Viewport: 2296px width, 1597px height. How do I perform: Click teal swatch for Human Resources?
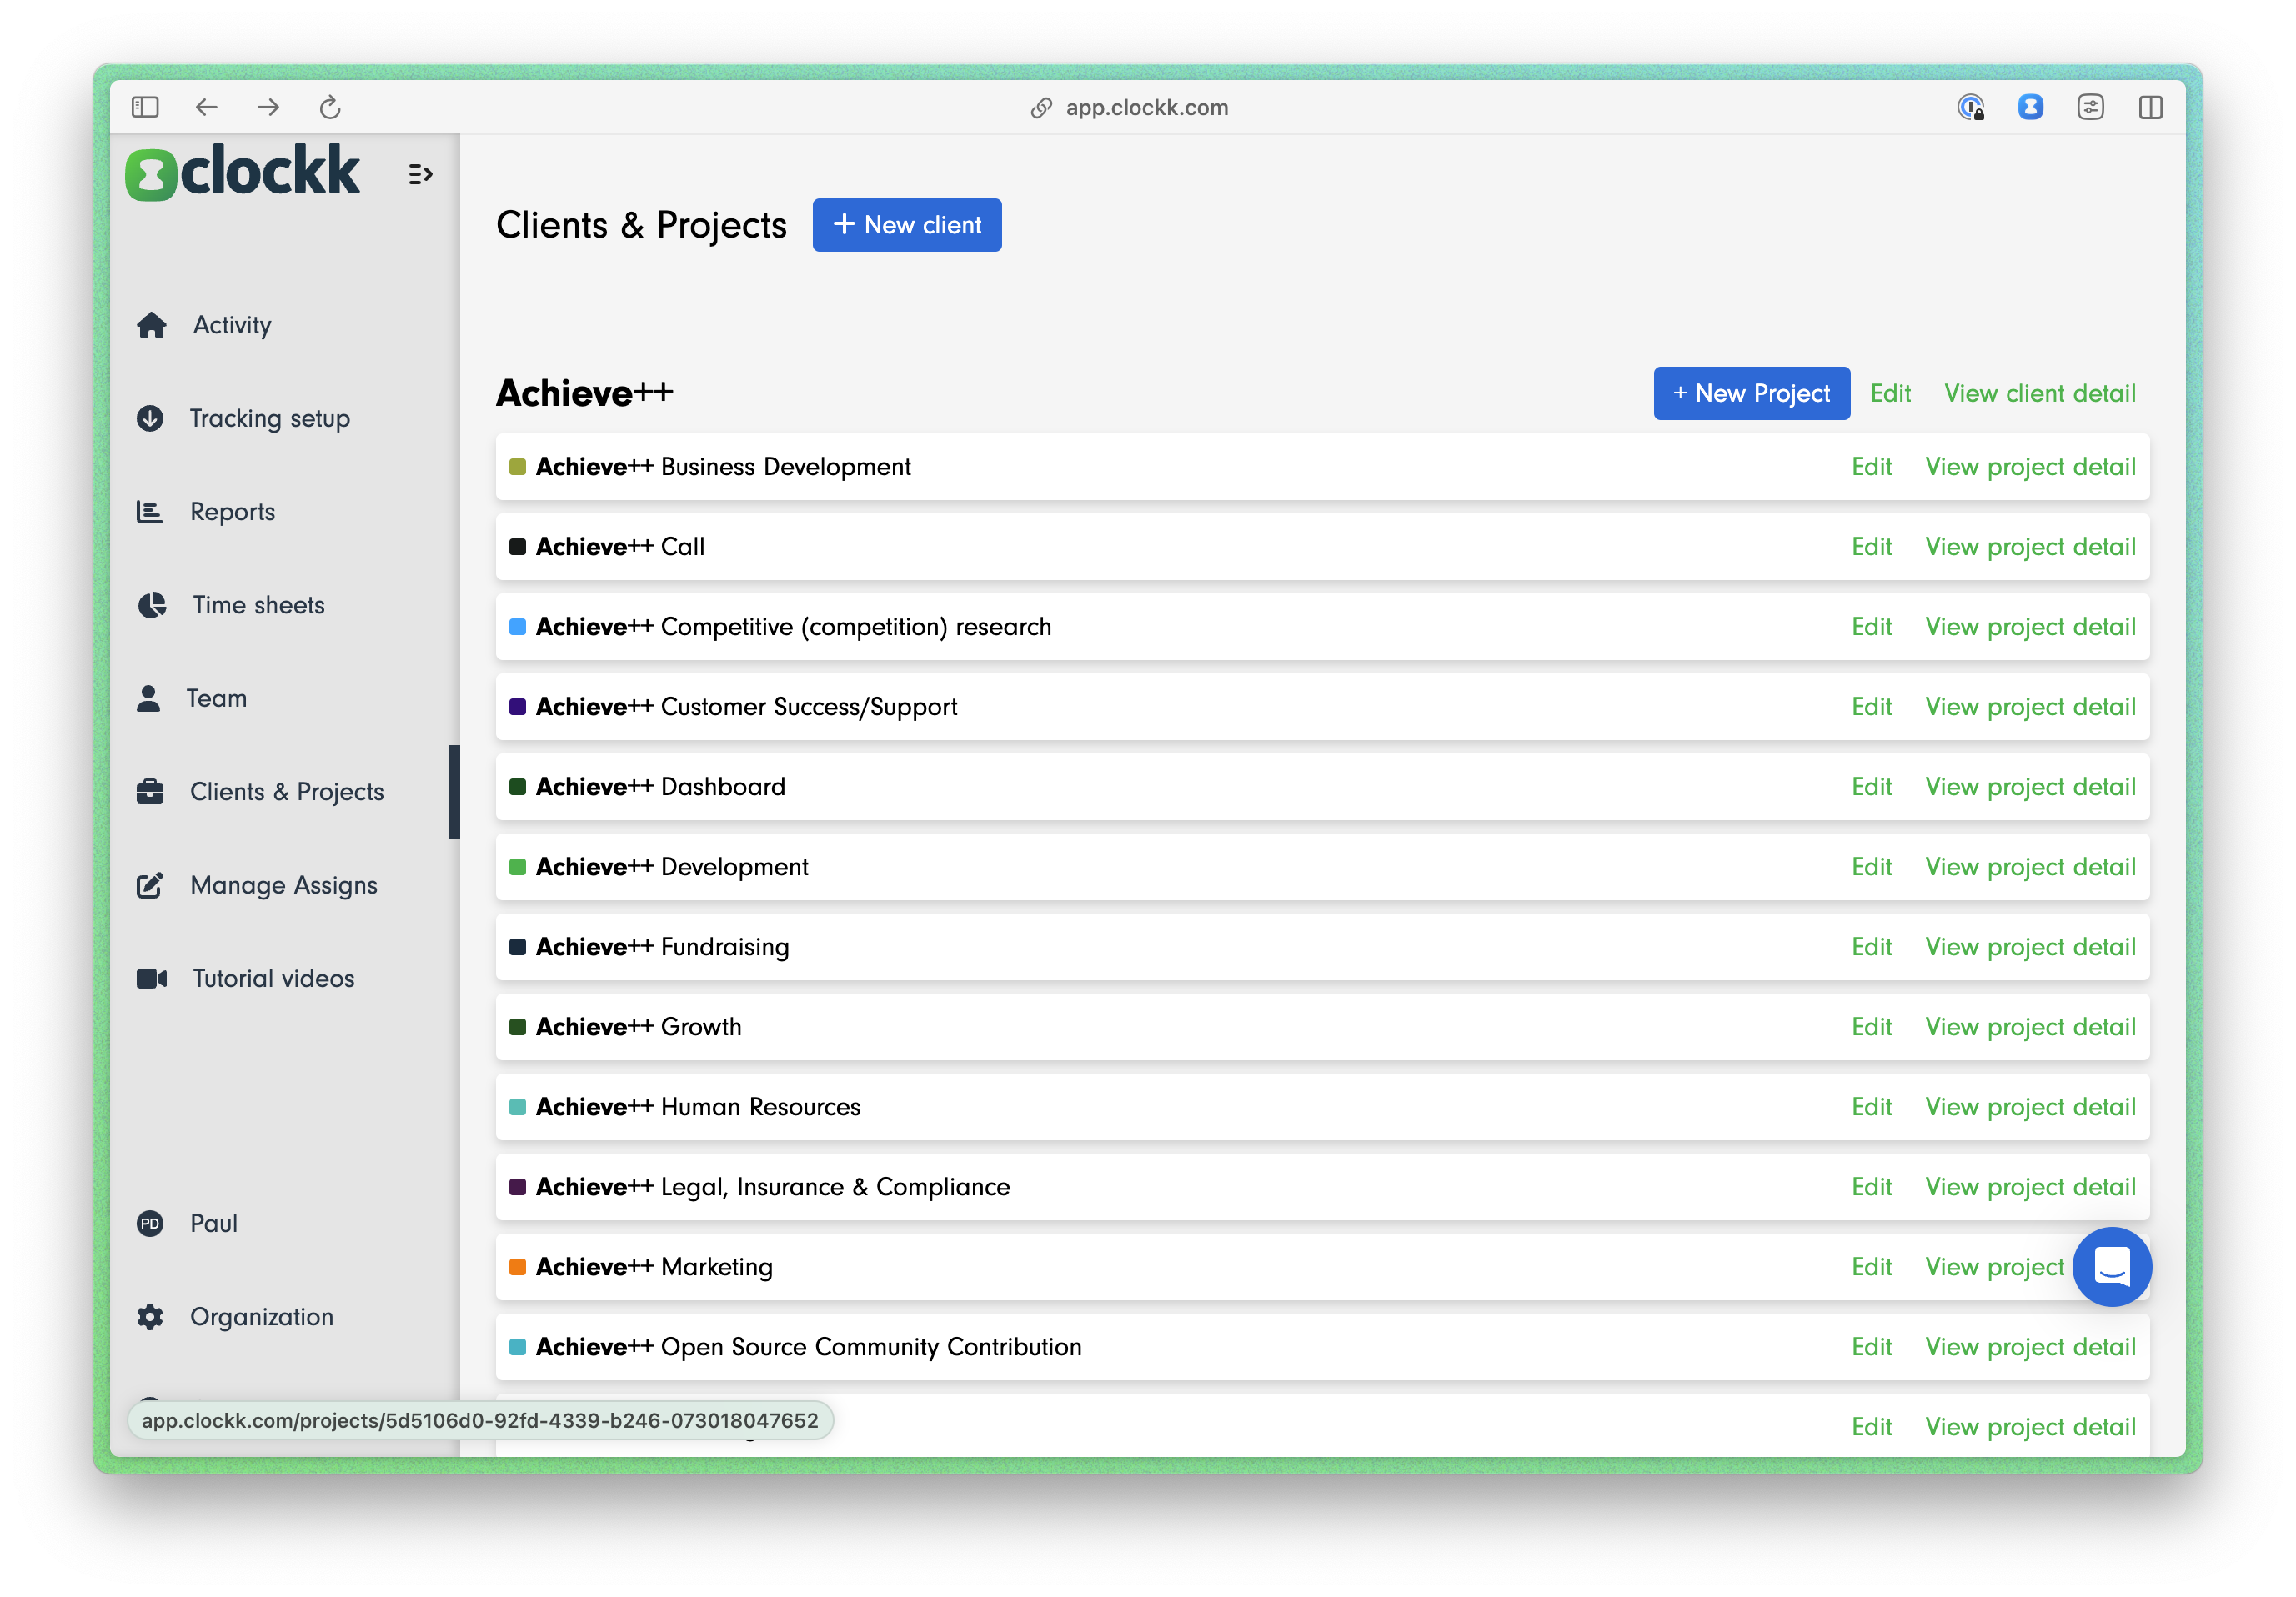point(518,1107)
